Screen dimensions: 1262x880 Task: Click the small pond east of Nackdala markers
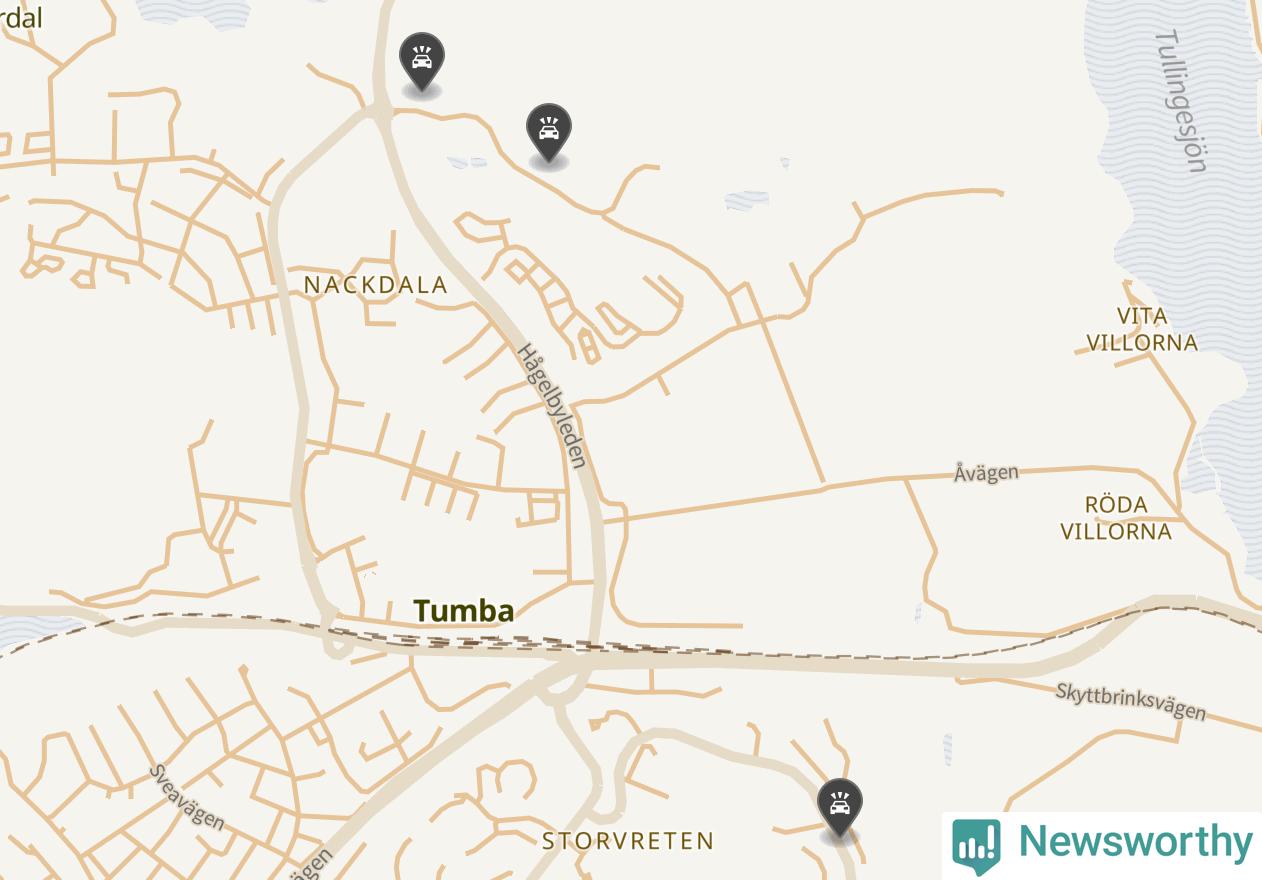tap(747, 200)
